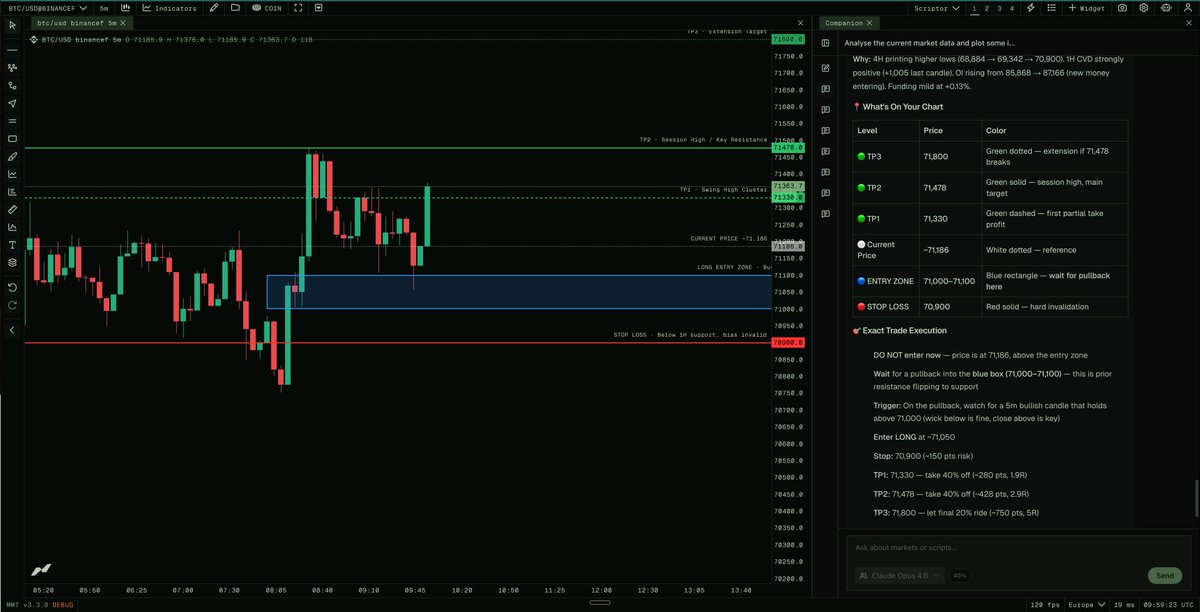This screenshot has height=612, width=1200.
Task: Switch to workspace 3
Action: point(1000,8)
